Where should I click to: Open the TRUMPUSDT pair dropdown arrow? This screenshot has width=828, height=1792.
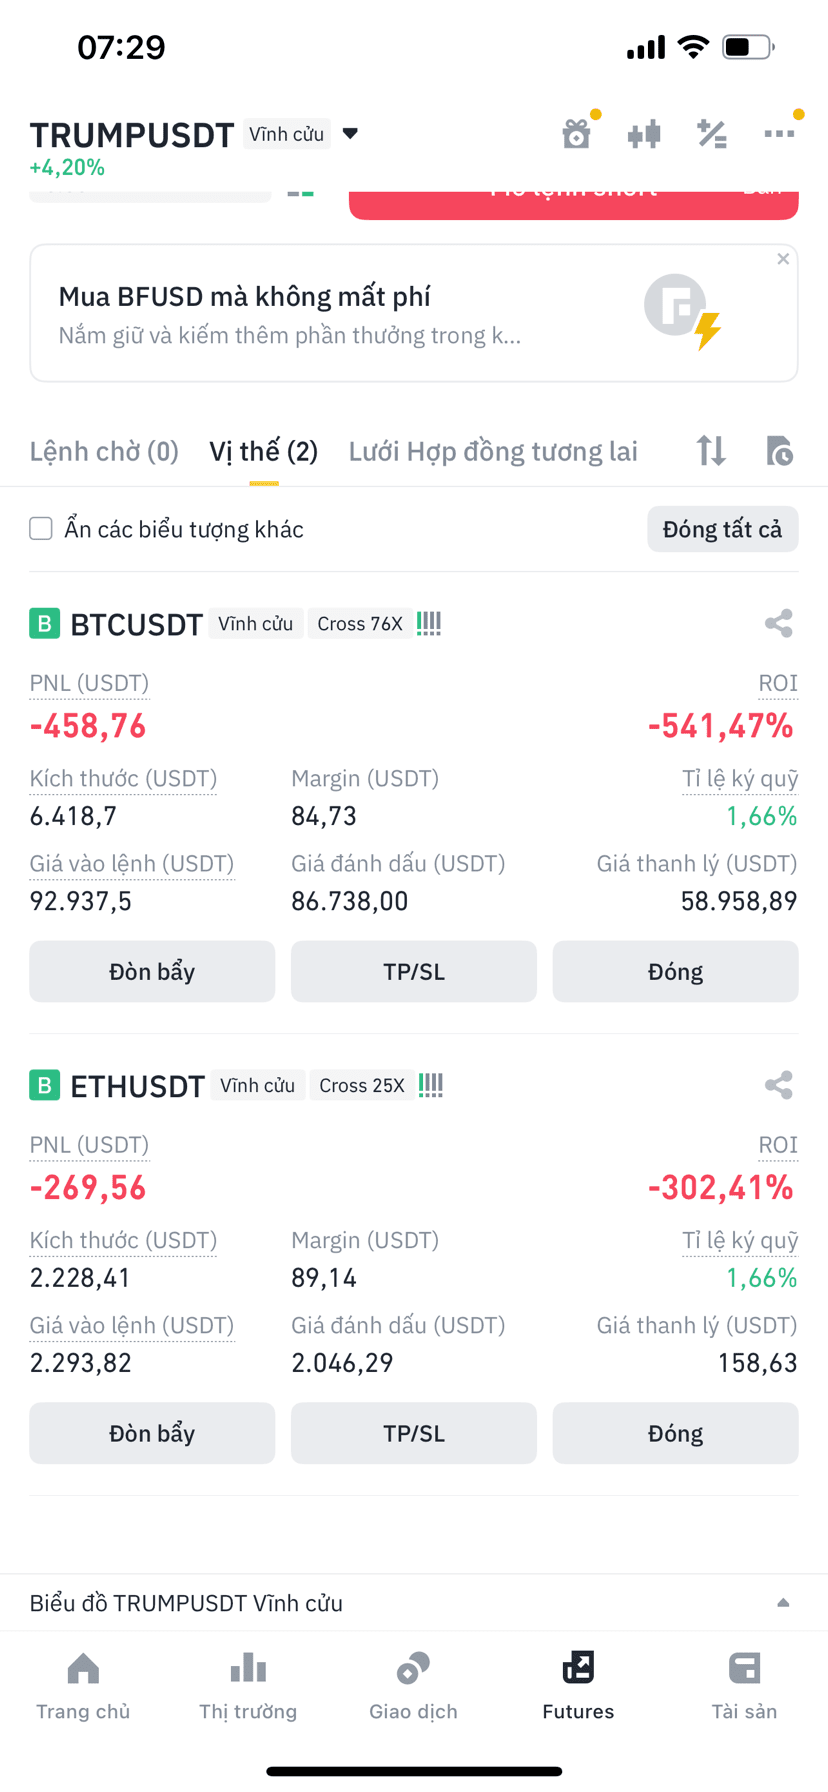coord(350,134)
